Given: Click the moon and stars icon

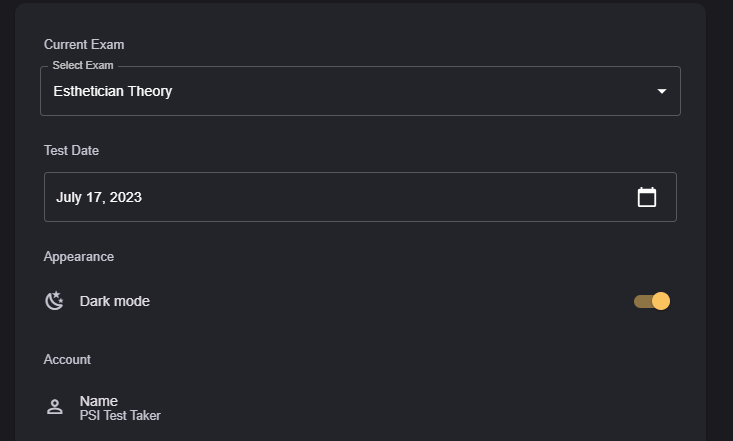Looking at the screenshot, I should point(55,301).
